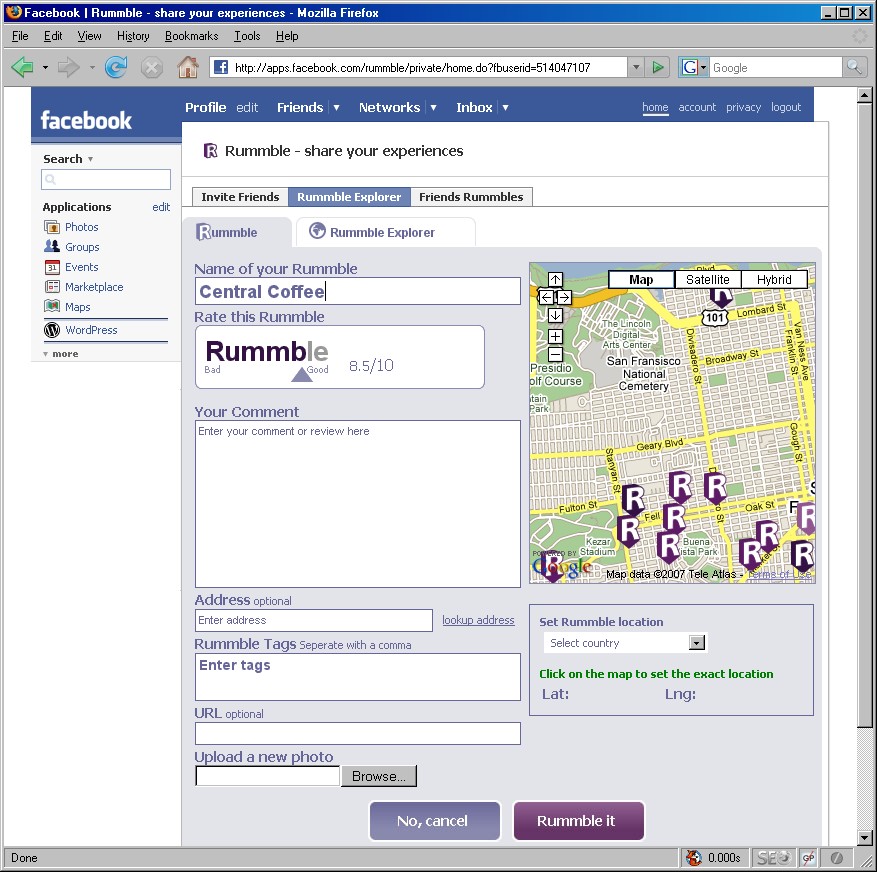The image size is (877, 872).
Task: Click the green Go arrow beside address bar
Action: point(658,68)
